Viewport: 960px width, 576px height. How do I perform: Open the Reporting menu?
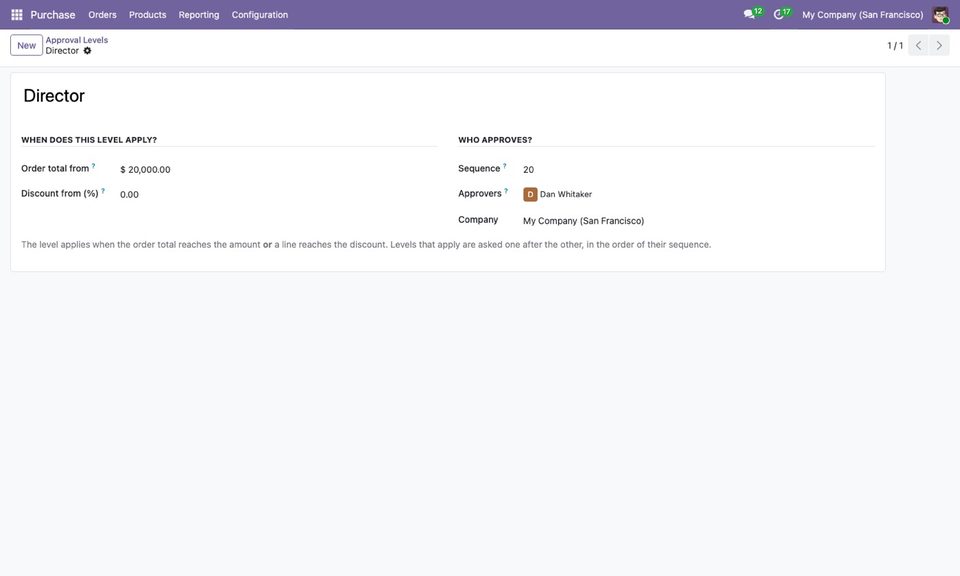(x=199, y=15)
